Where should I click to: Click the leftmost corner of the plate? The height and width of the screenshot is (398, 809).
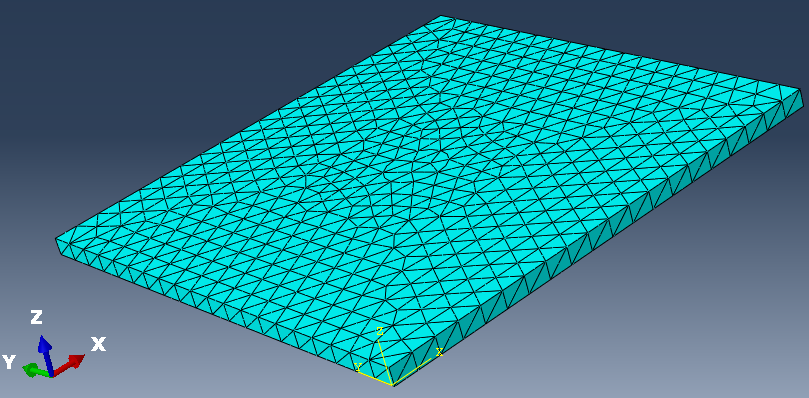(x=56, y=240)
